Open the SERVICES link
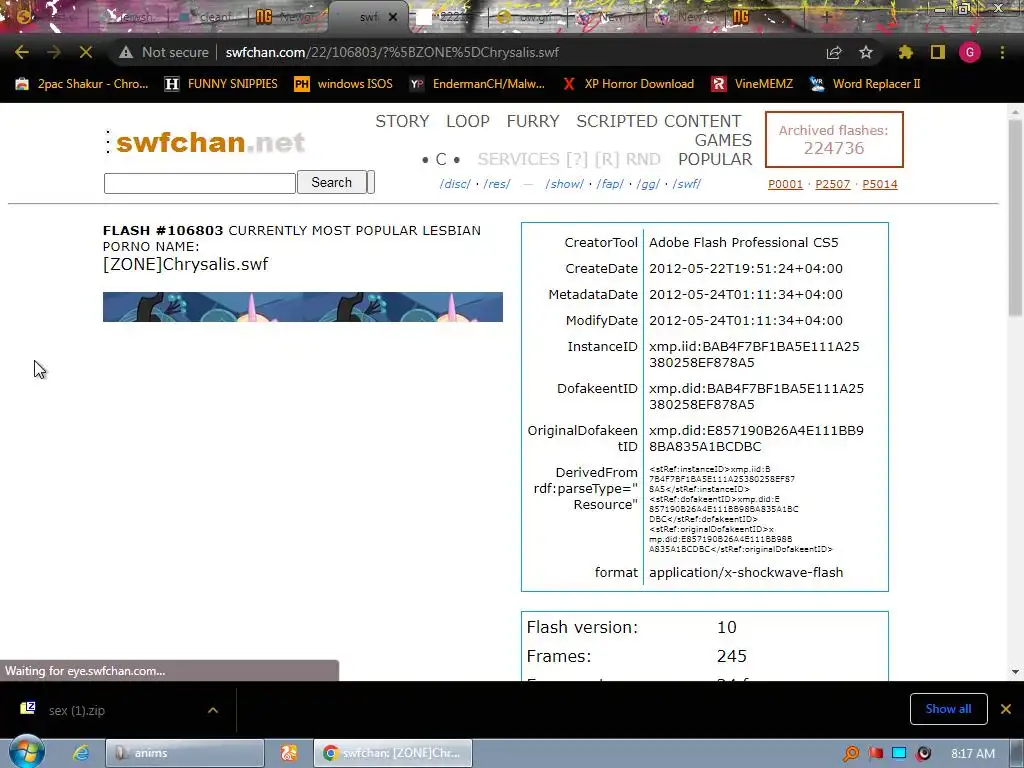Image resolution: width=1024 pixels, height=768 pixels. click(520, 159)
